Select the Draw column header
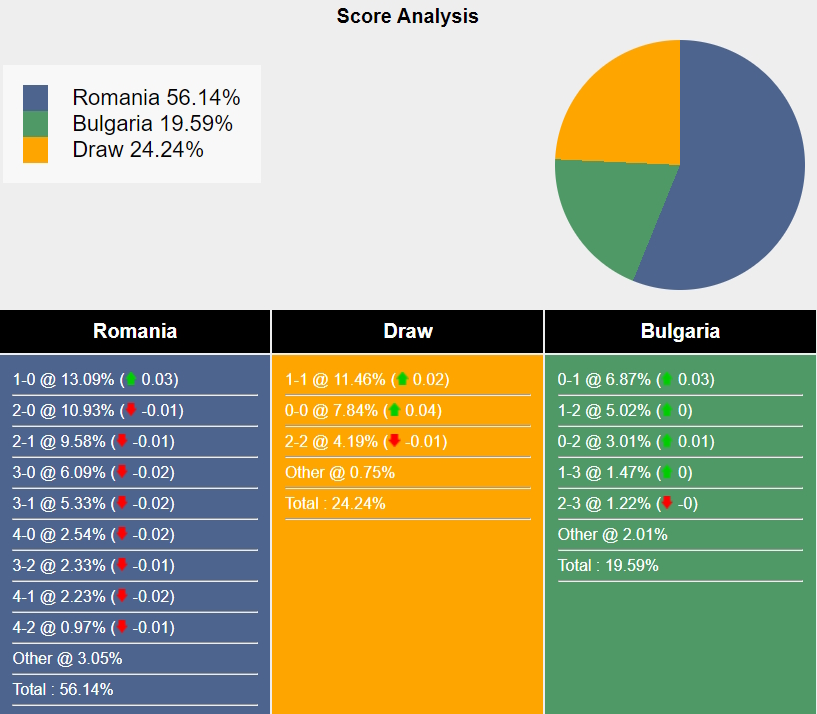 408,332
